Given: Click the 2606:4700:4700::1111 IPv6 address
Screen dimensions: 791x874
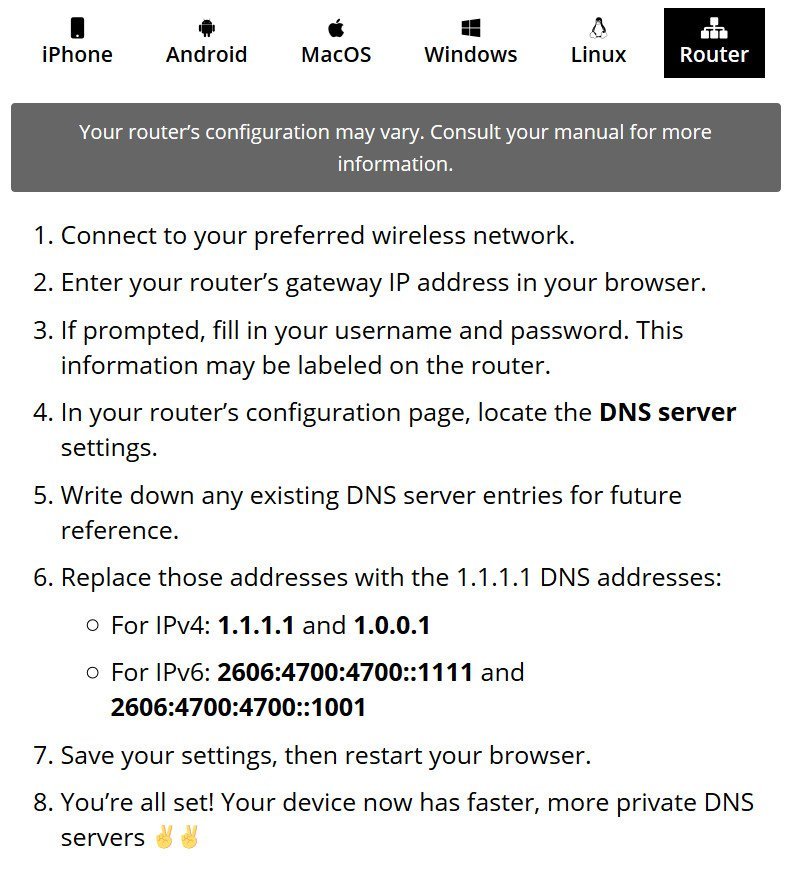Looking at the screenshot, I should pyautogui.click(x=345, y=672).
